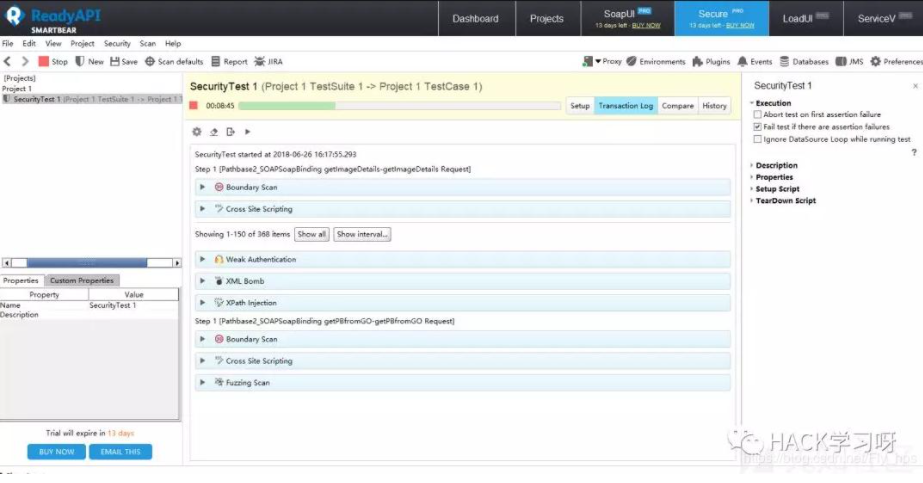Open Databases from the toolbar
This screenshot has height=483, width=923.
[x=804, y=61]
